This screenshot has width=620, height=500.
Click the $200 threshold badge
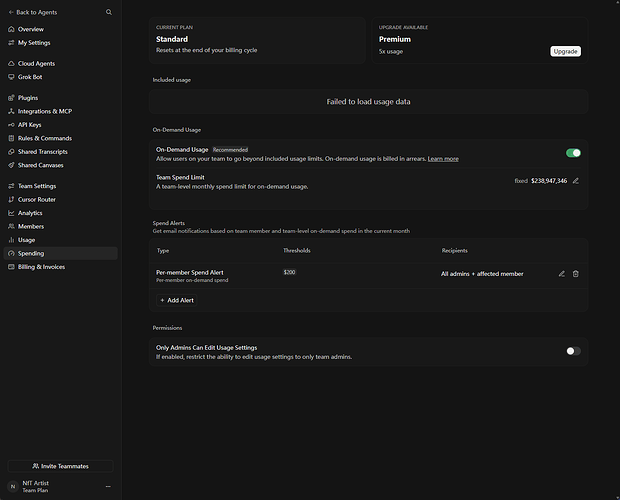pyautogui.click(x=289, y=272)
